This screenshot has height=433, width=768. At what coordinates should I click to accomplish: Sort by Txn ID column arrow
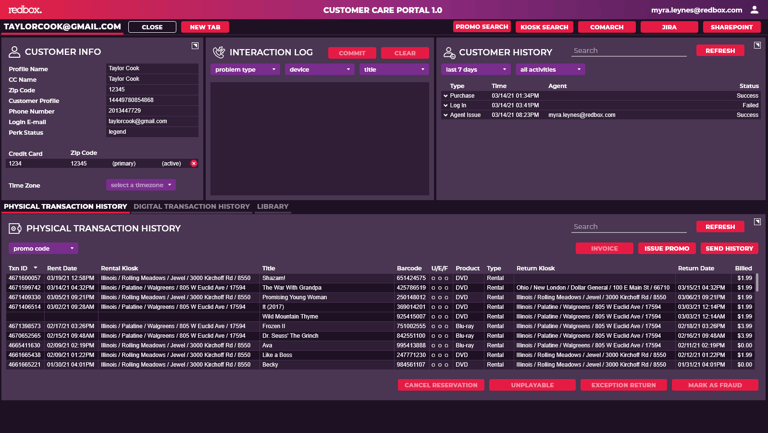[35, 268]
